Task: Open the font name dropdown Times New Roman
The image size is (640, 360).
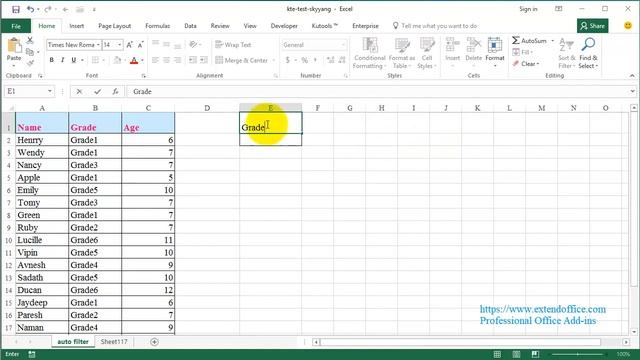Action: tap(98, 45)
